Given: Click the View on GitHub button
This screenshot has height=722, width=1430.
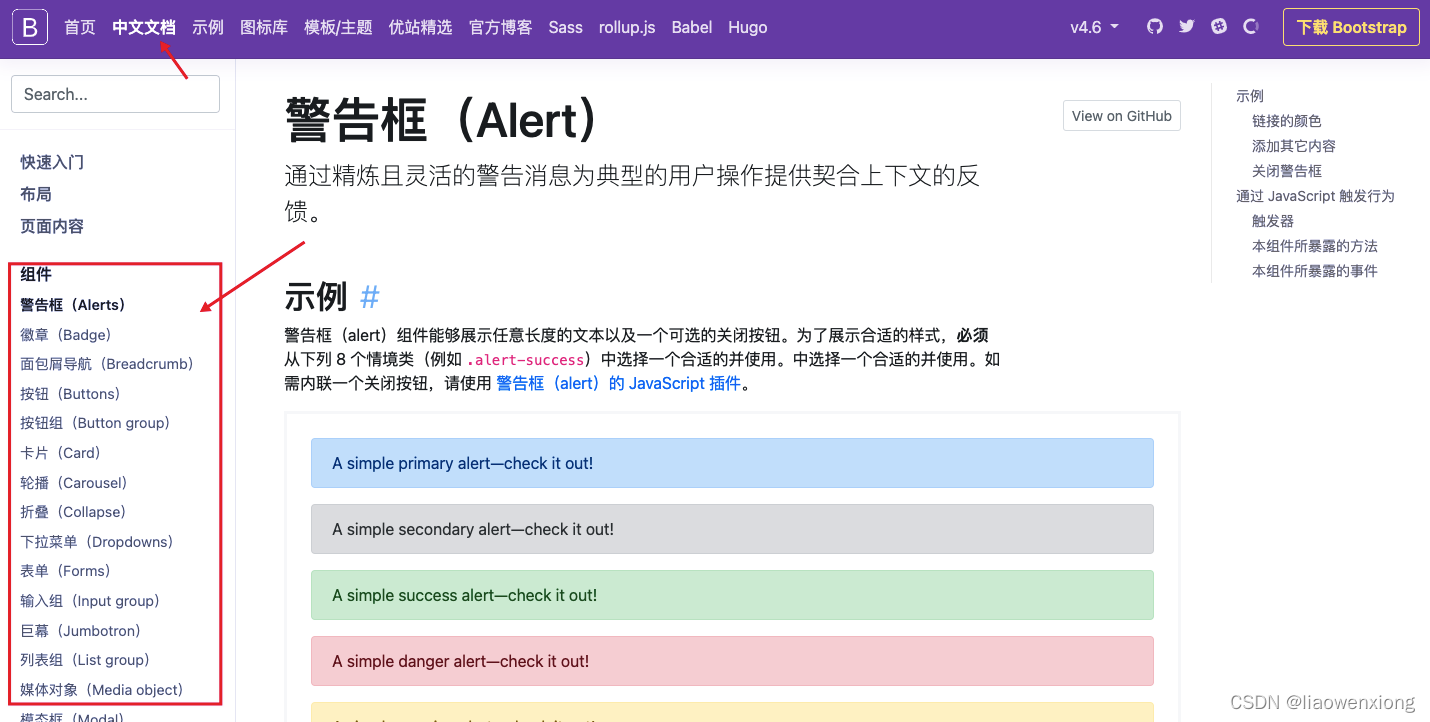Looking at the screenshot, I should (x=1121, y=115).
